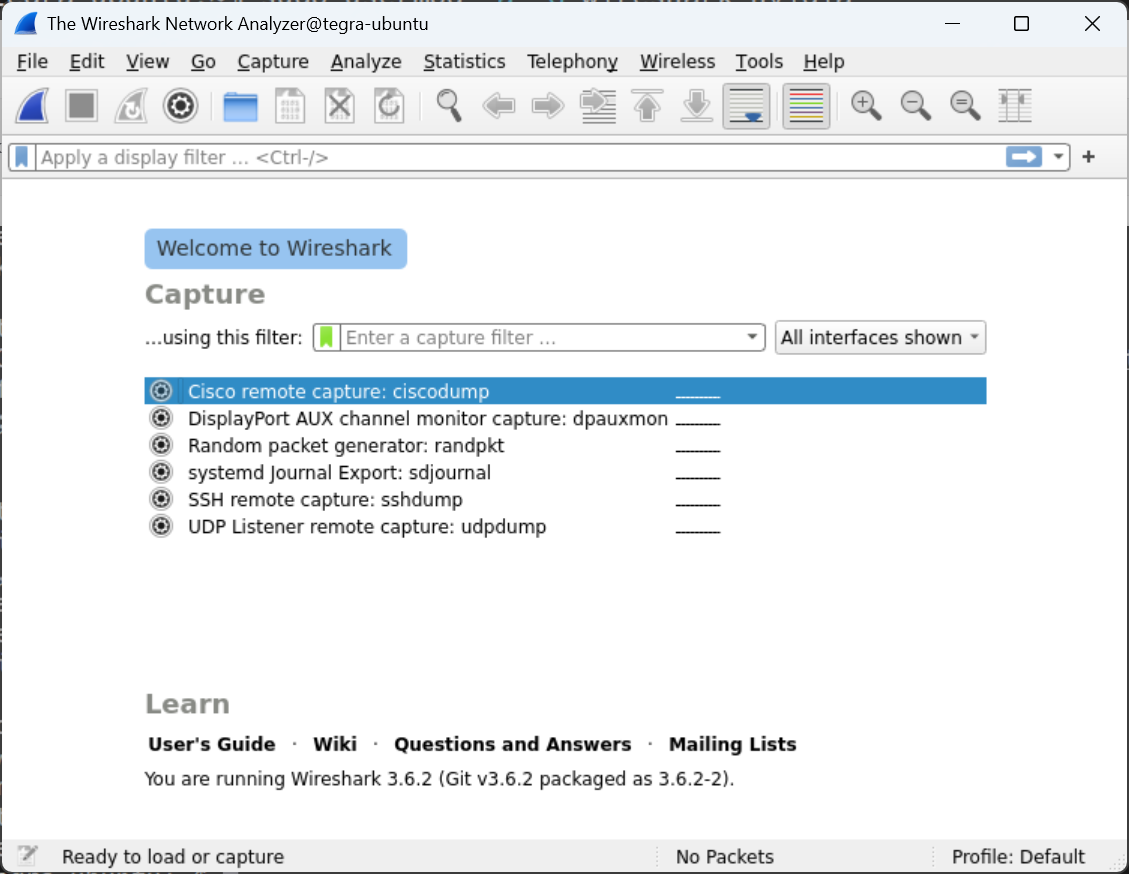Zoom out the main window text

[916, 106]
